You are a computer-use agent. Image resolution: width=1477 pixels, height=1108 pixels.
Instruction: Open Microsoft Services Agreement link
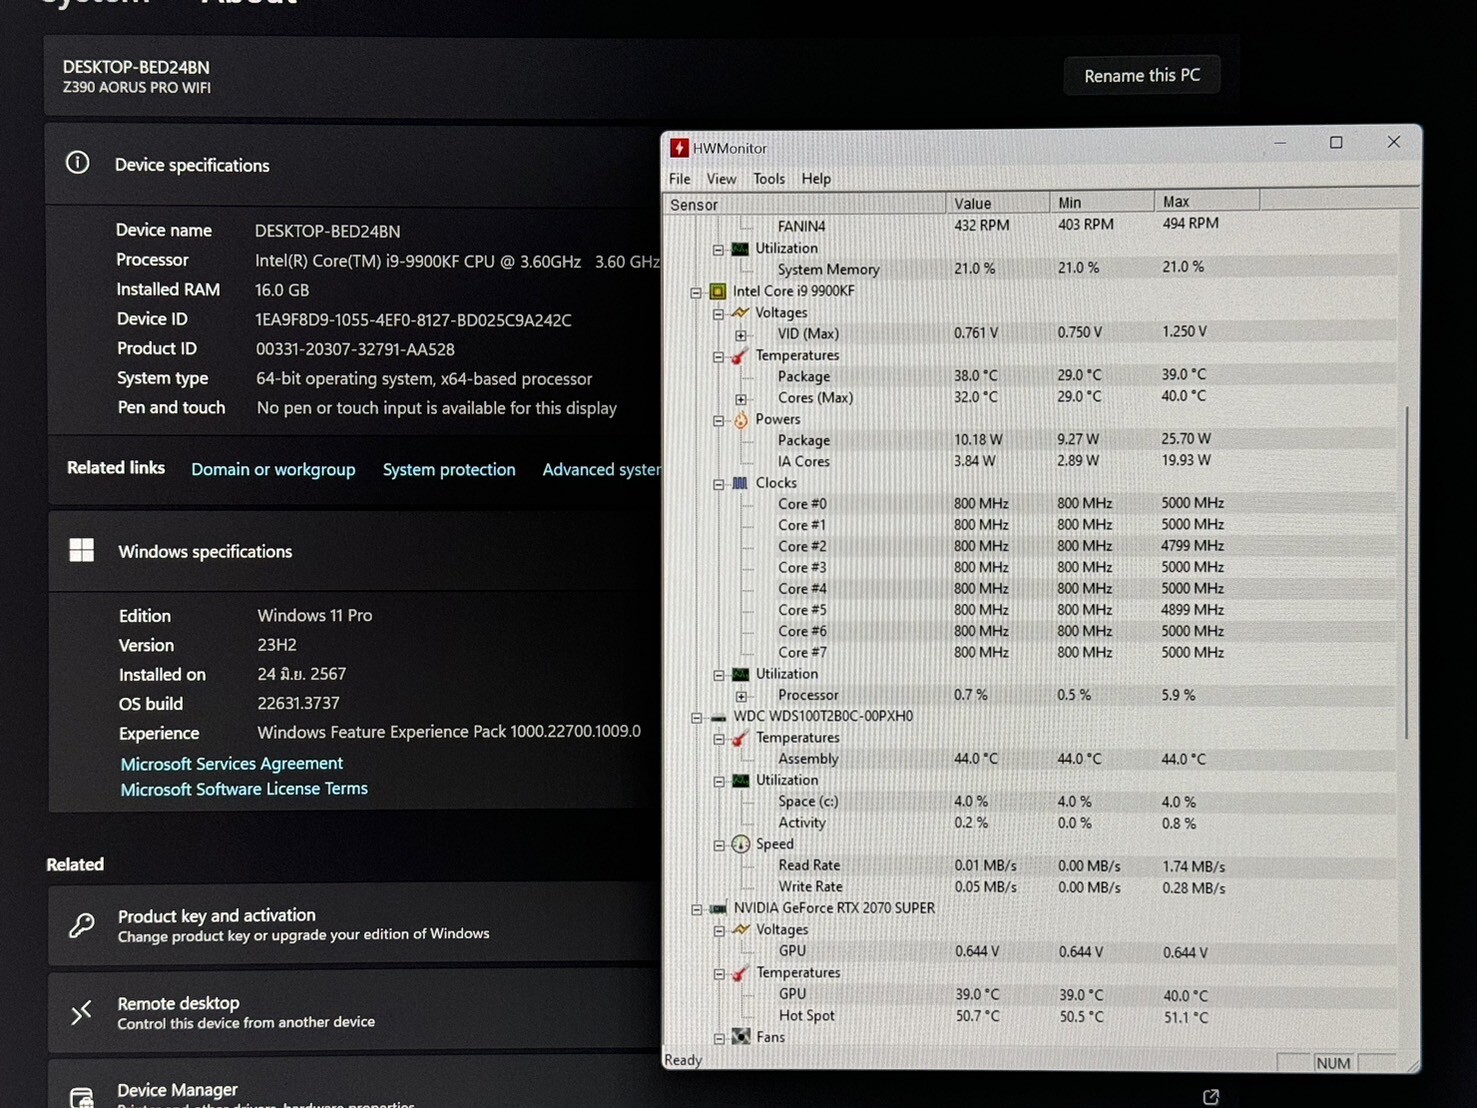pyautogui.click(x=232, y=764)
